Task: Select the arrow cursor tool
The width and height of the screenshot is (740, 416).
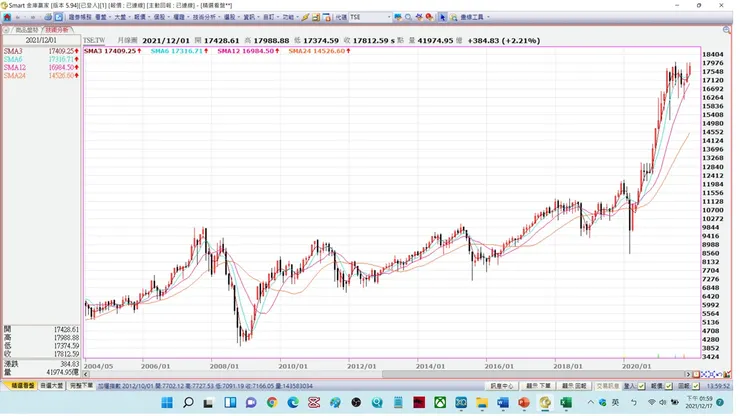Action: 443,17
